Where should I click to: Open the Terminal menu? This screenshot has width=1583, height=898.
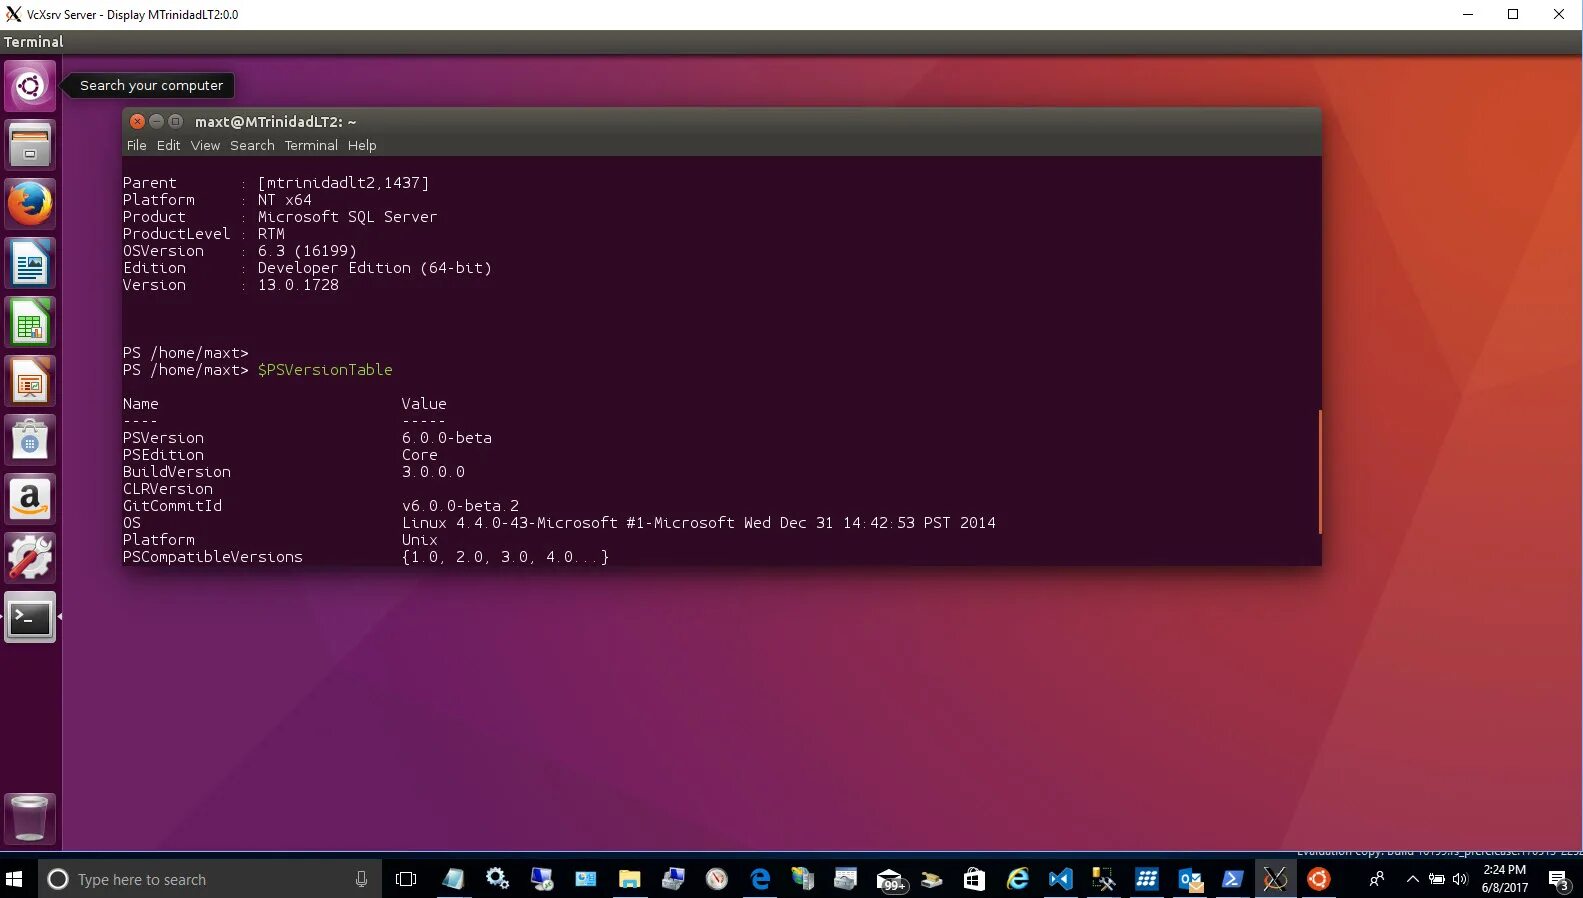point(311,145)
